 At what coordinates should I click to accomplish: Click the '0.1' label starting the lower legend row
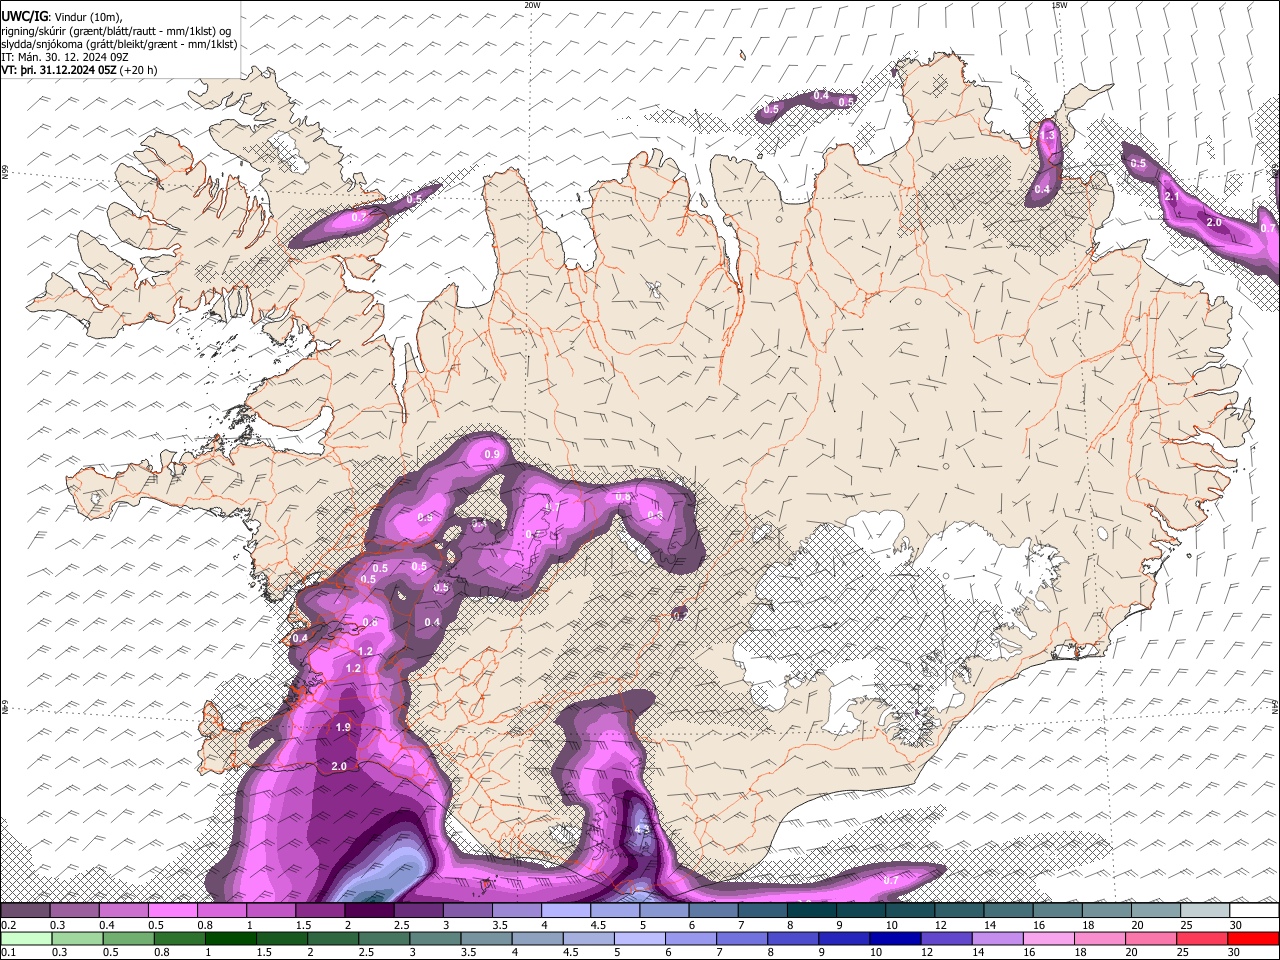[8, 952]
